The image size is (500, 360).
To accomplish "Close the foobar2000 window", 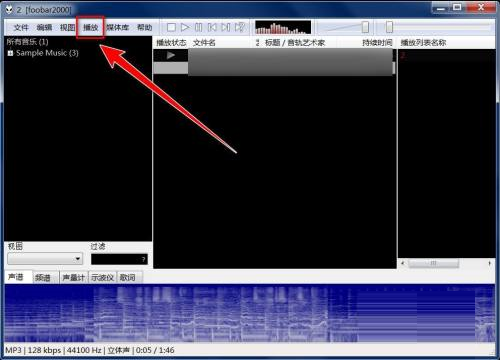I will coord(480,8).
